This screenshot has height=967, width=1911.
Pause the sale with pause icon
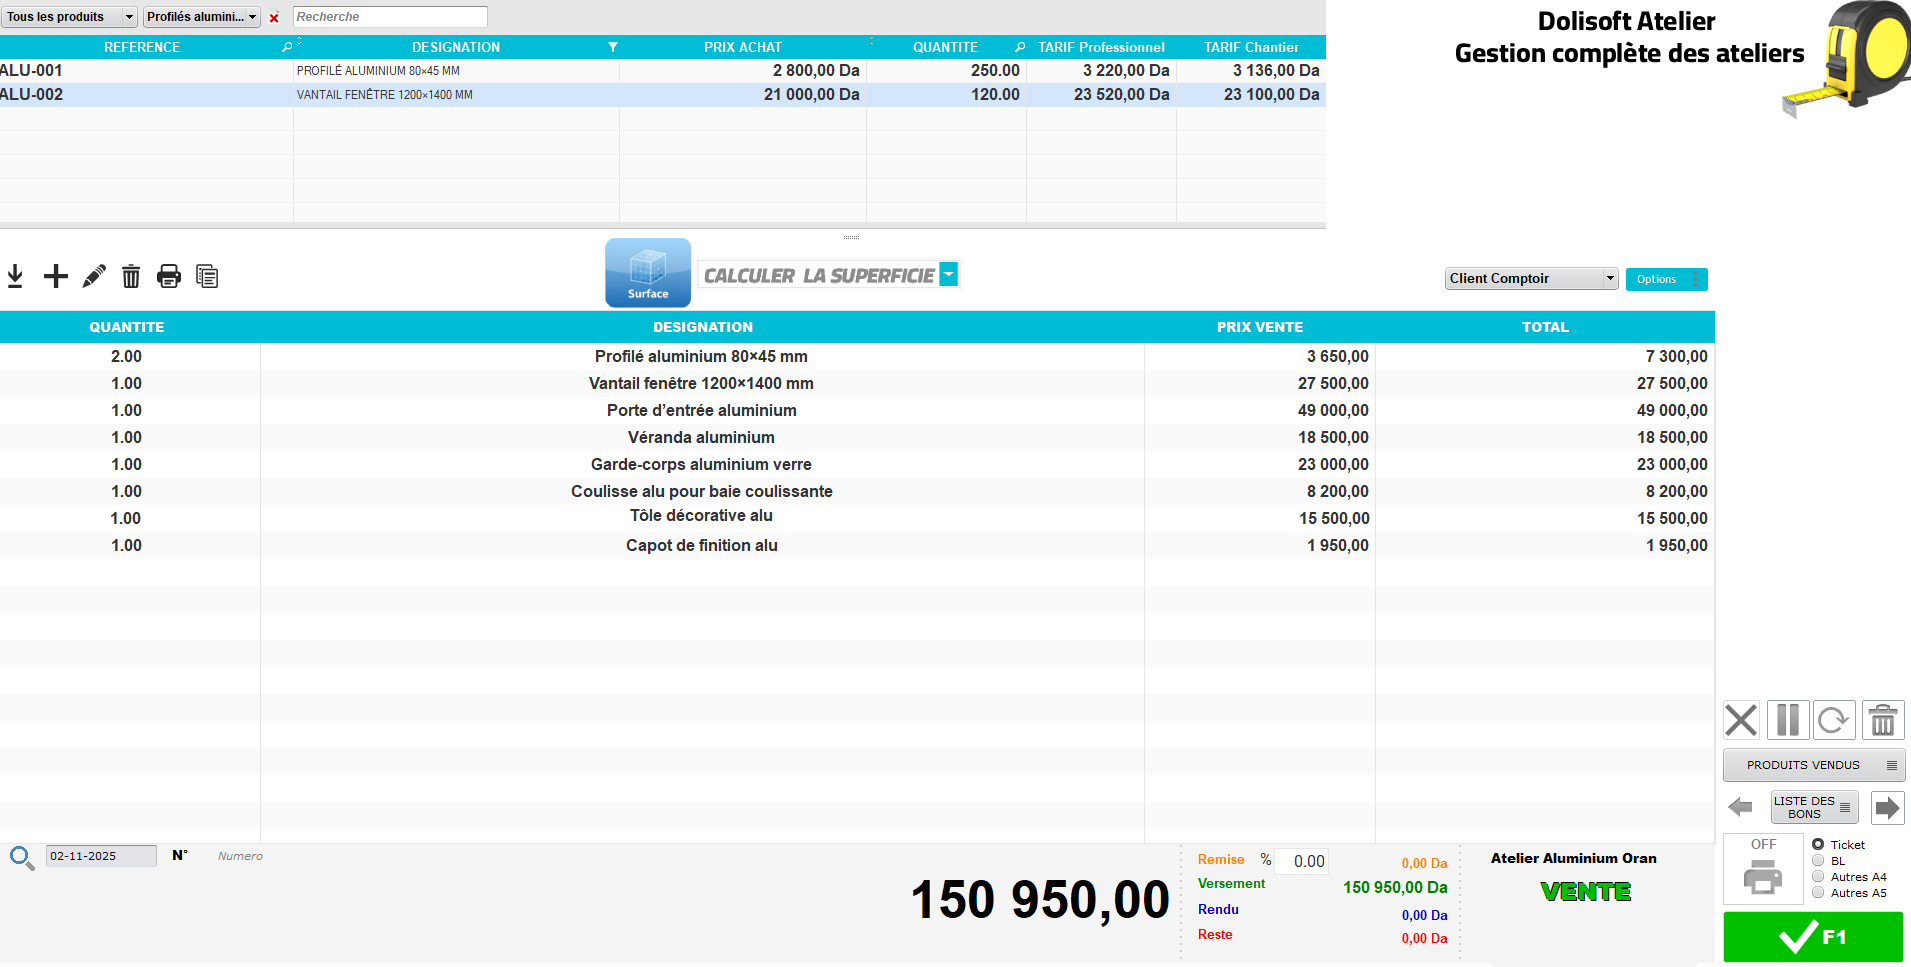[x=1787, y=720]
